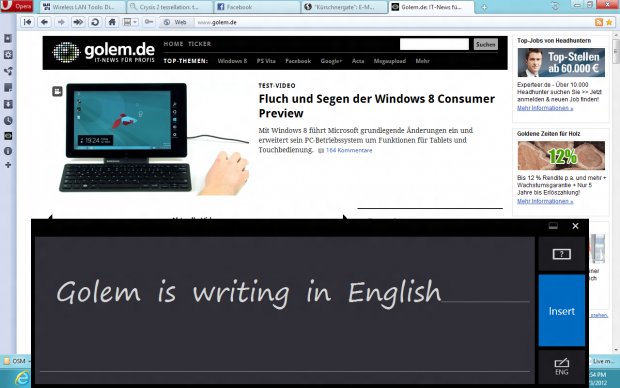The height and width of the screenshot is (388, 620).
Task: Close the handwriting input panel
Action: 575,226
